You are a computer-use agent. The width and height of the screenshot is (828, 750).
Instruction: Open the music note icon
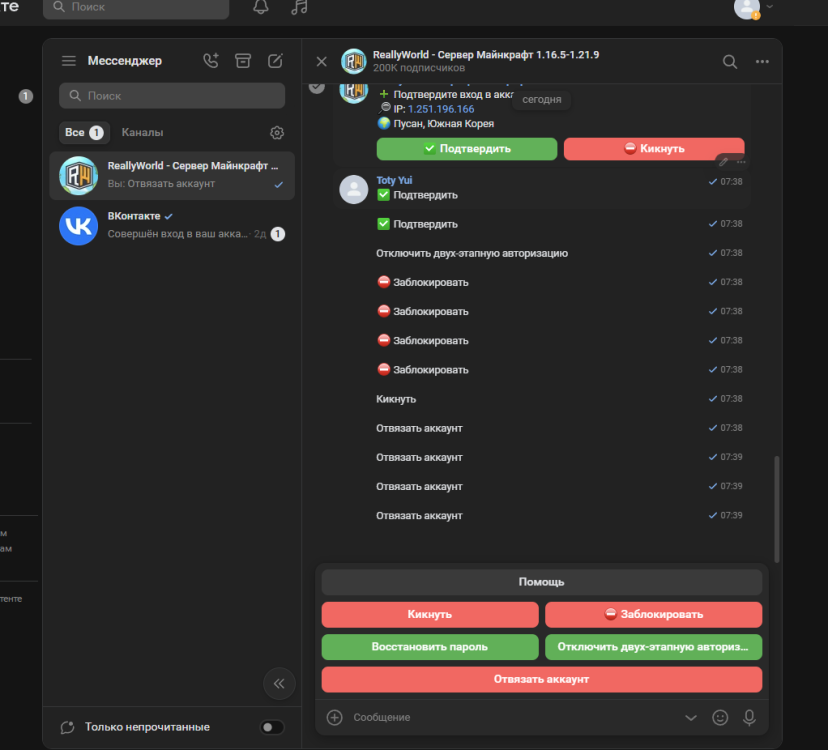299,7
